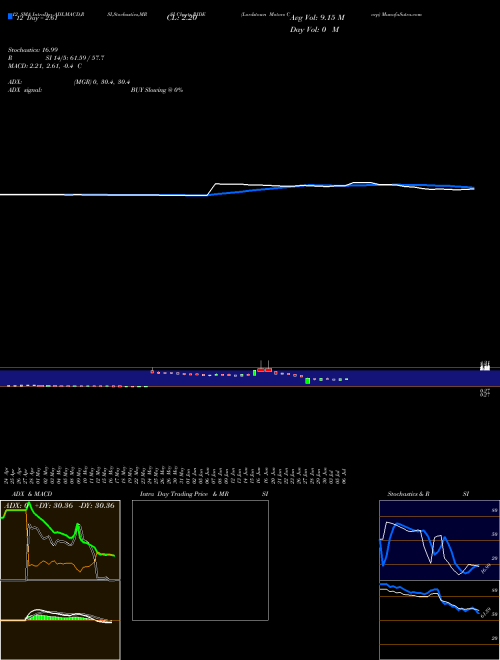
Task: Click the 'CL: 2.20' closing price label
Action: [x=182, y=18]
